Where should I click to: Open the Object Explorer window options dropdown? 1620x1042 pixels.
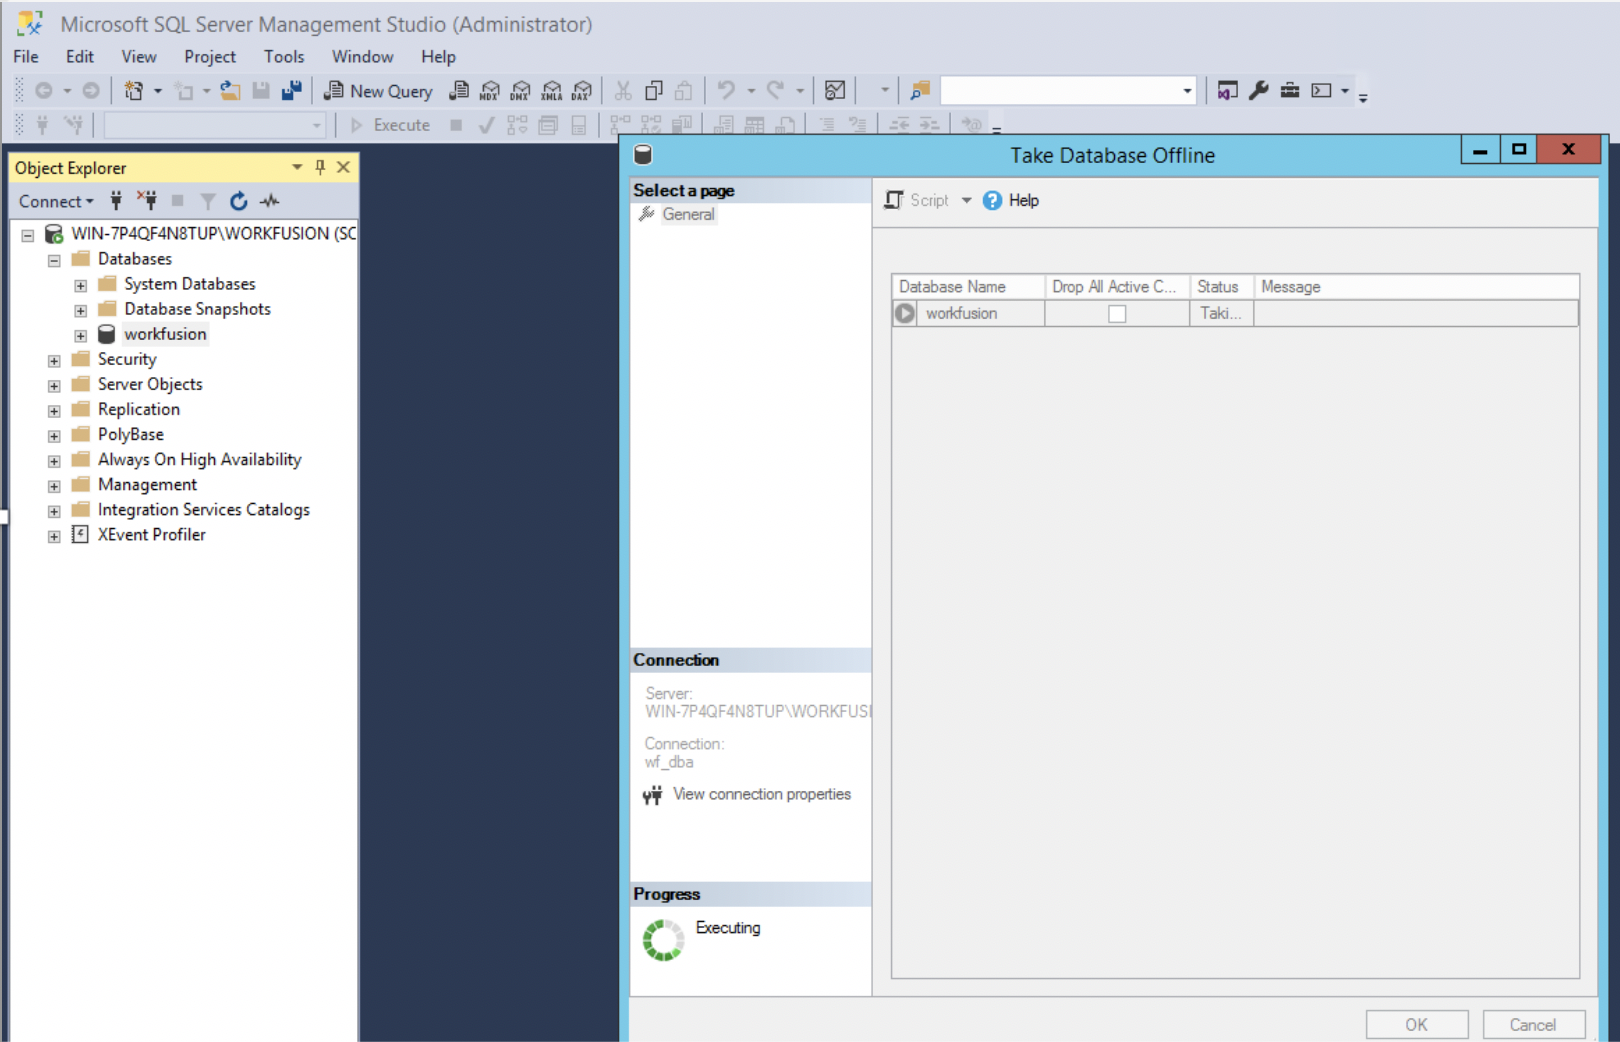click(297, 167)
